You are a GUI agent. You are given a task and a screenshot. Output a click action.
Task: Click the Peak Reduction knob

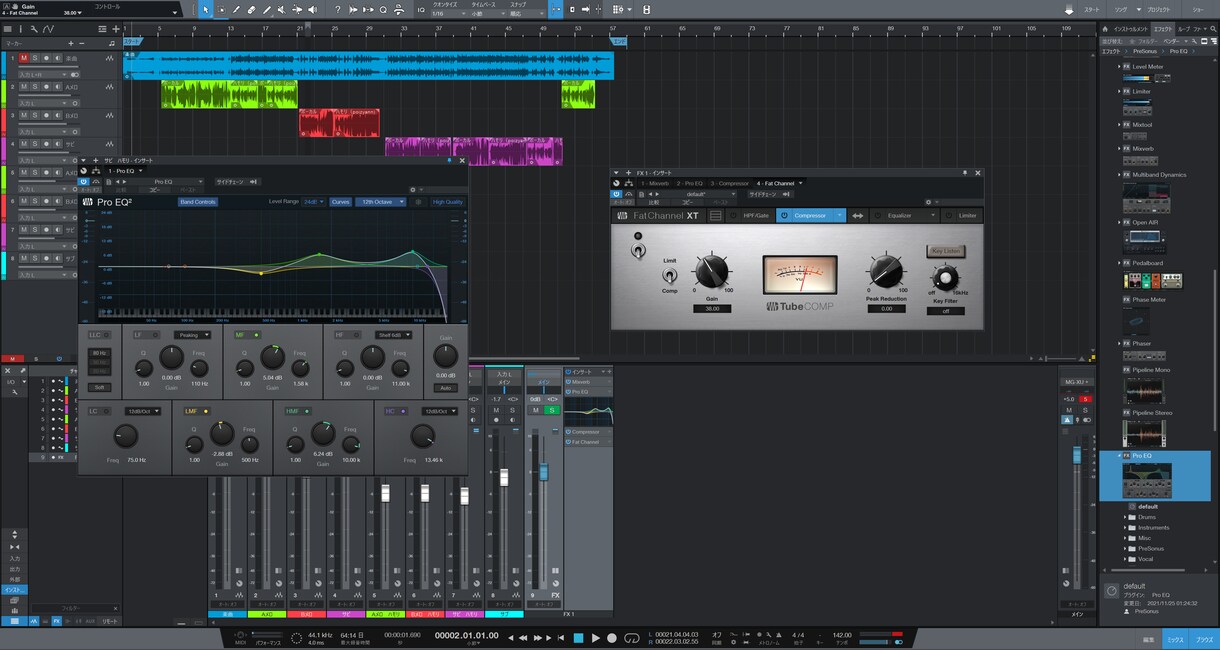(885, 270)
